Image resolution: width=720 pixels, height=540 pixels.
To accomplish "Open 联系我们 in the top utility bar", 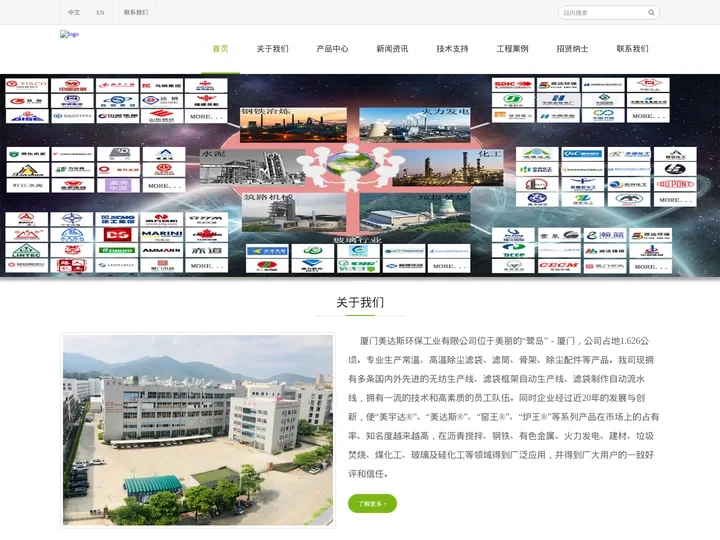I will pyautogui.click(x=136, y=12).
